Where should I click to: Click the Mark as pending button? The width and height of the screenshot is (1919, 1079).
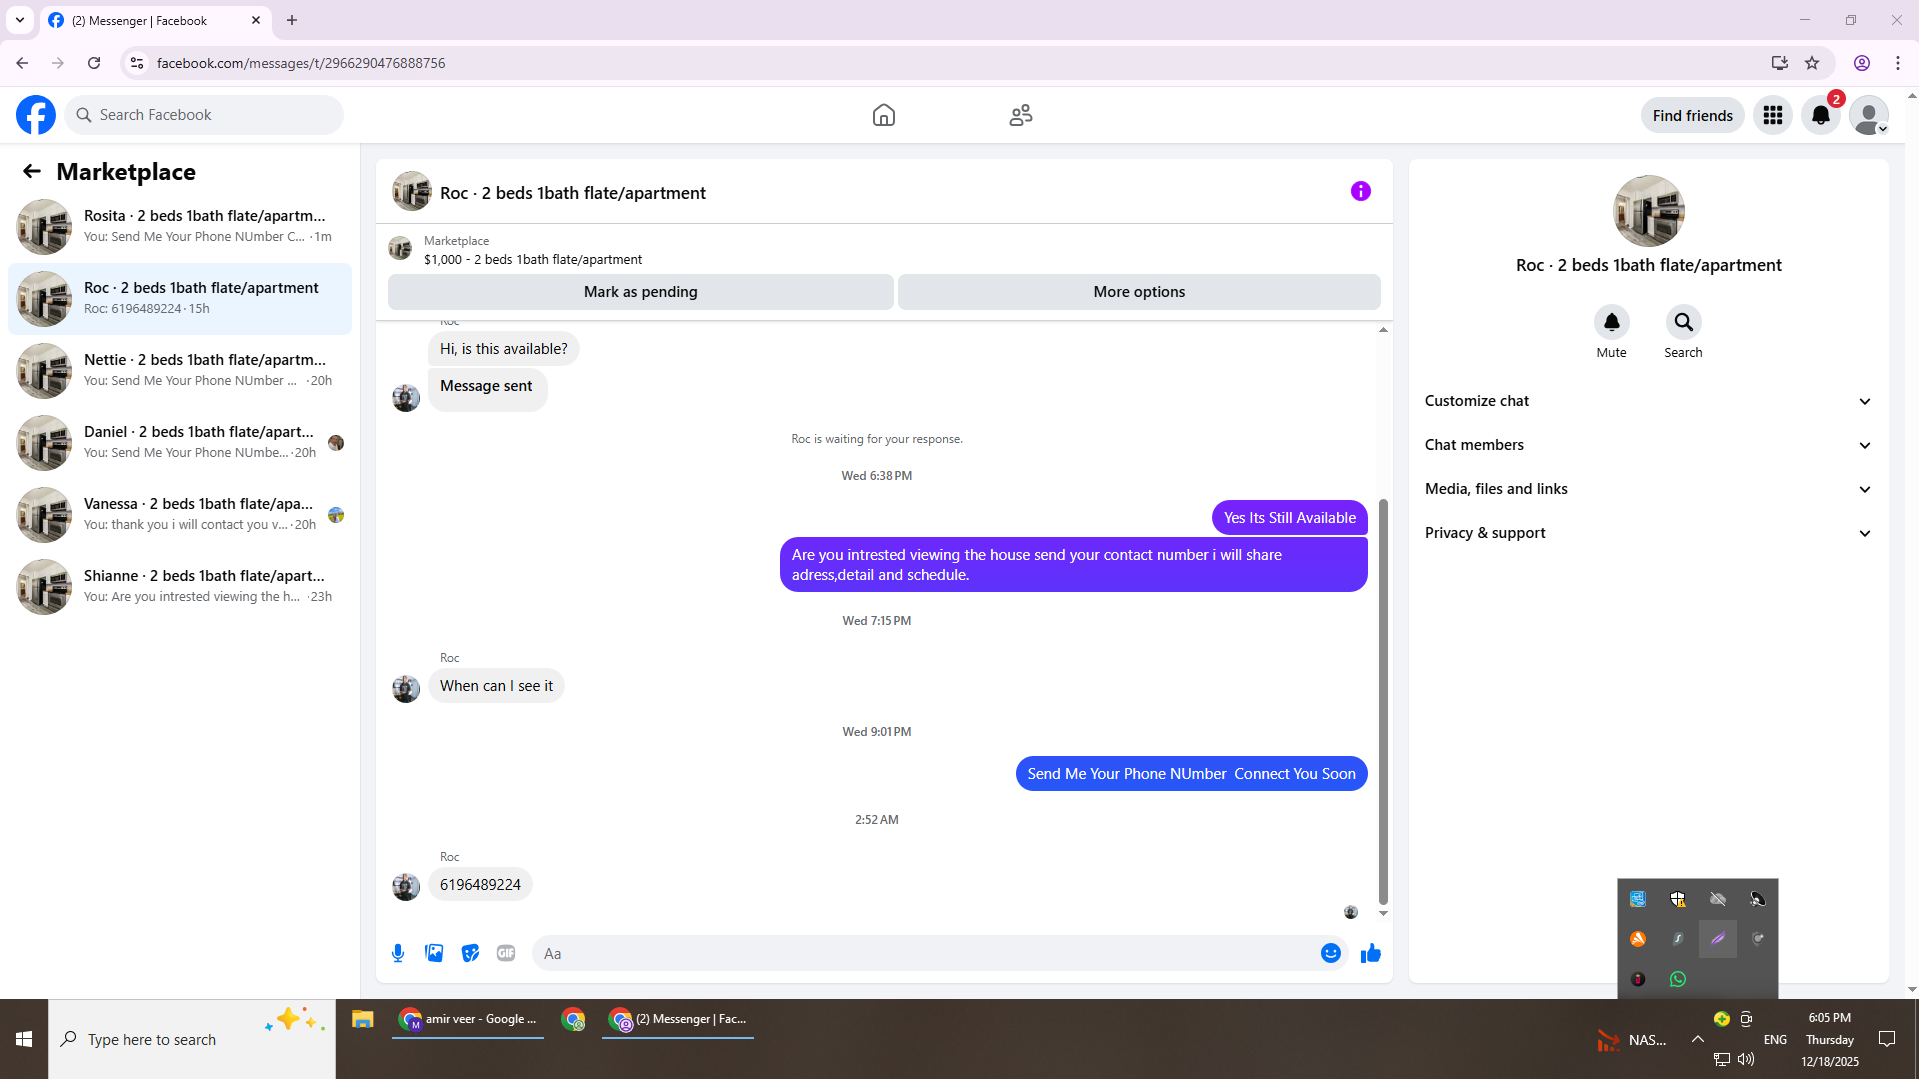(x=640, y=292)
